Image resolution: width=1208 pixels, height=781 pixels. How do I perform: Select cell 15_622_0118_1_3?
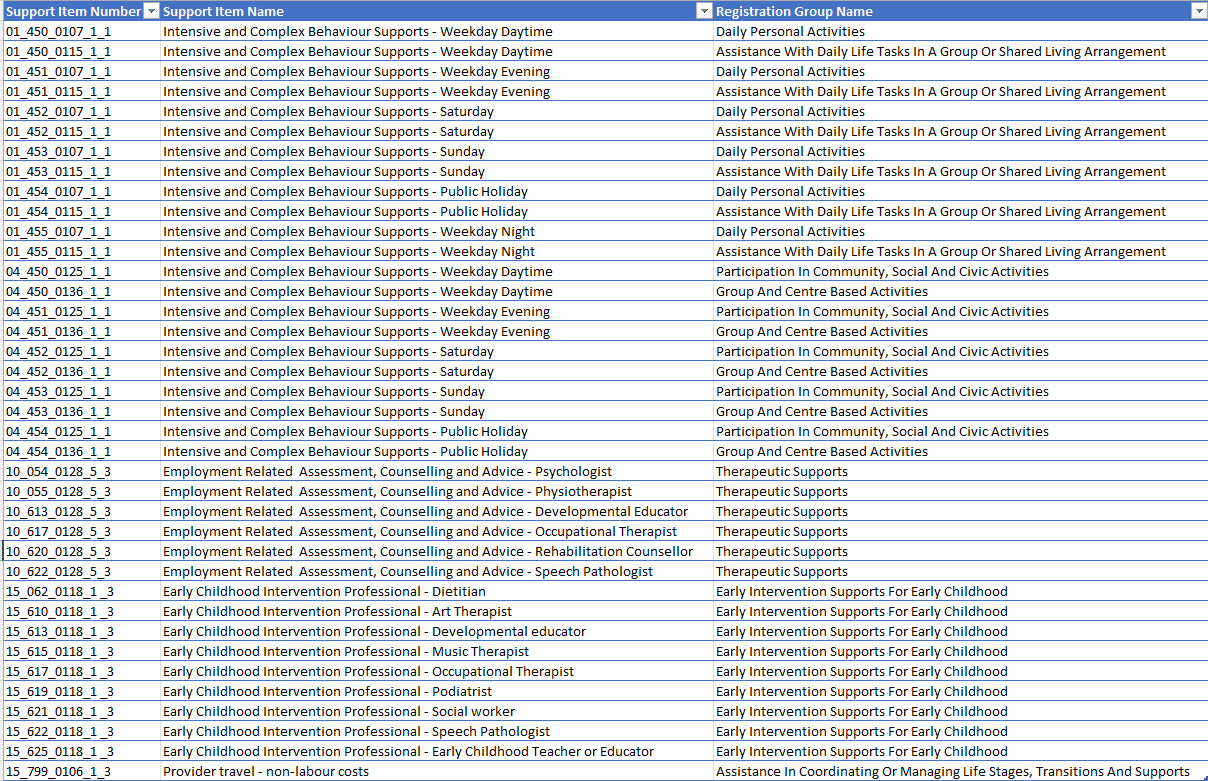click(x=80, y=731)
